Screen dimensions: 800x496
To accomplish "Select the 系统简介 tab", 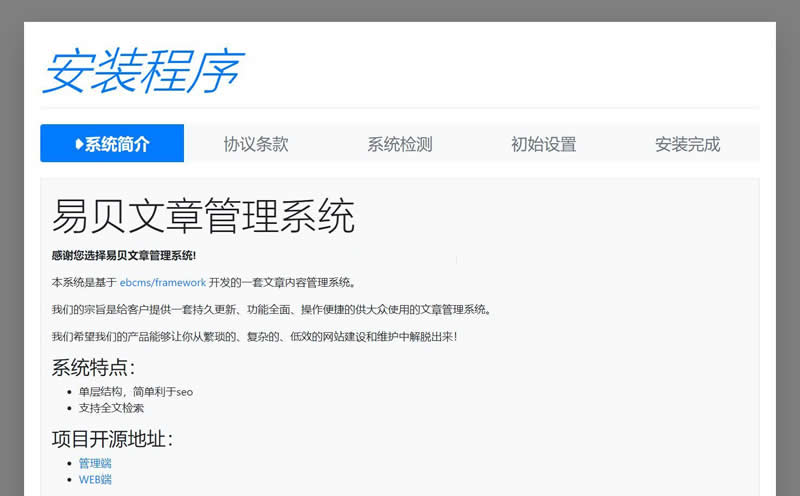I will (116, 144).
